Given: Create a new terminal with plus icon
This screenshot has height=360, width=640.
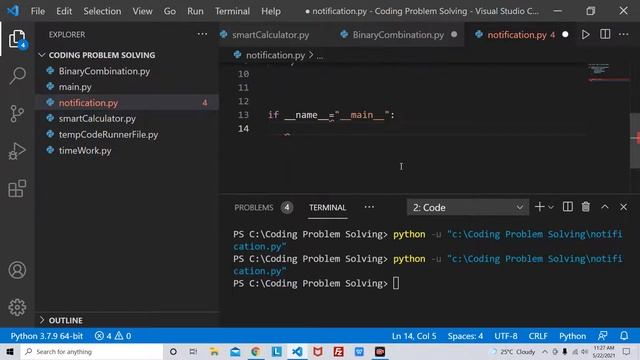Looking at the screenshot, I should point(539,207).
